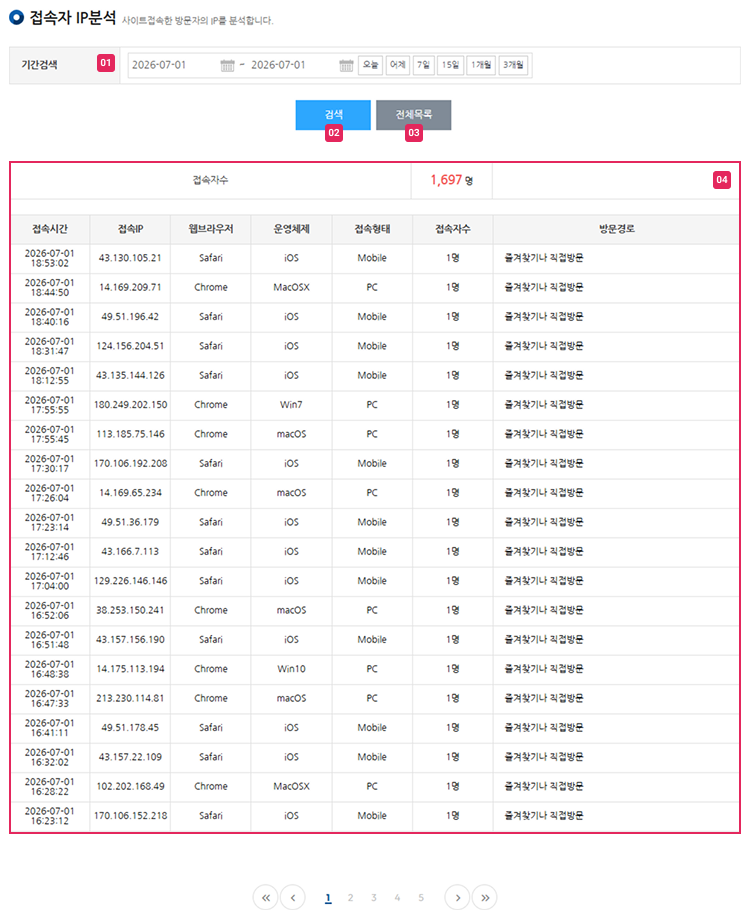The height and width of the screenshot is (919, 750).
Task: Open page 2 in pagination
Action: [x=350, y=897]
